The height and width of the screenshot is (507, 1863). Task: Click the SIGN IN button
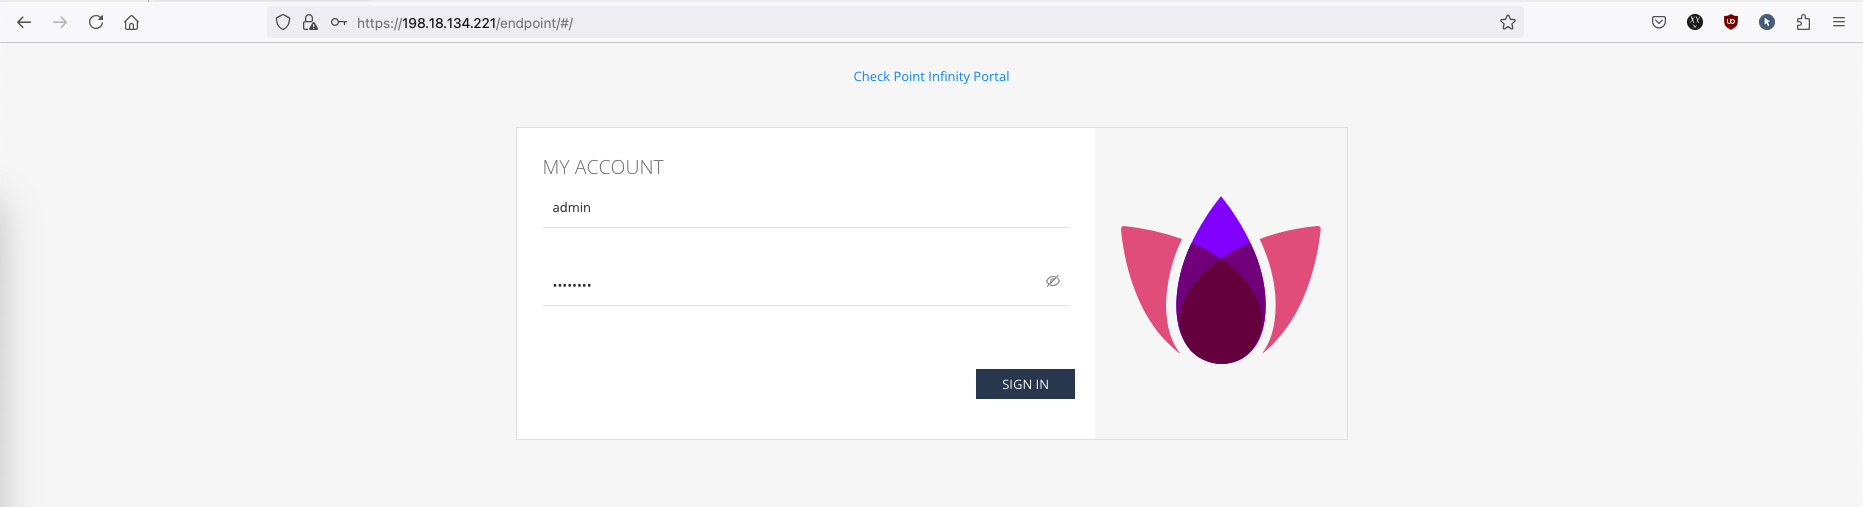(1025, 384)
